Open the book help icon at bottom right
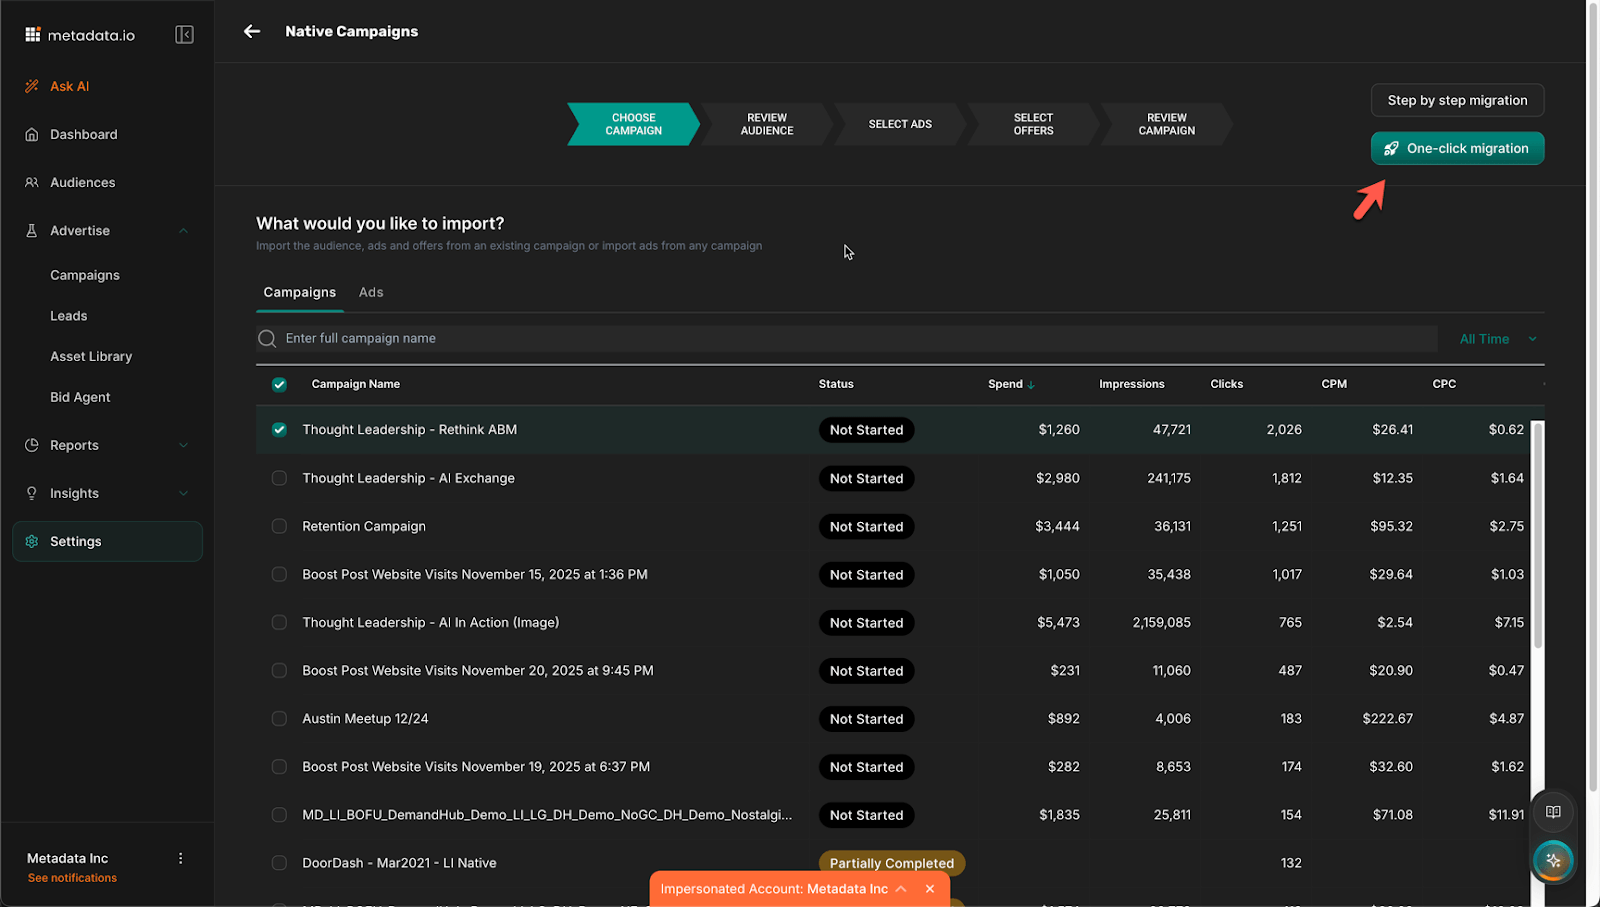The width and height of the screenshot is (1600, 907). 1553,812
